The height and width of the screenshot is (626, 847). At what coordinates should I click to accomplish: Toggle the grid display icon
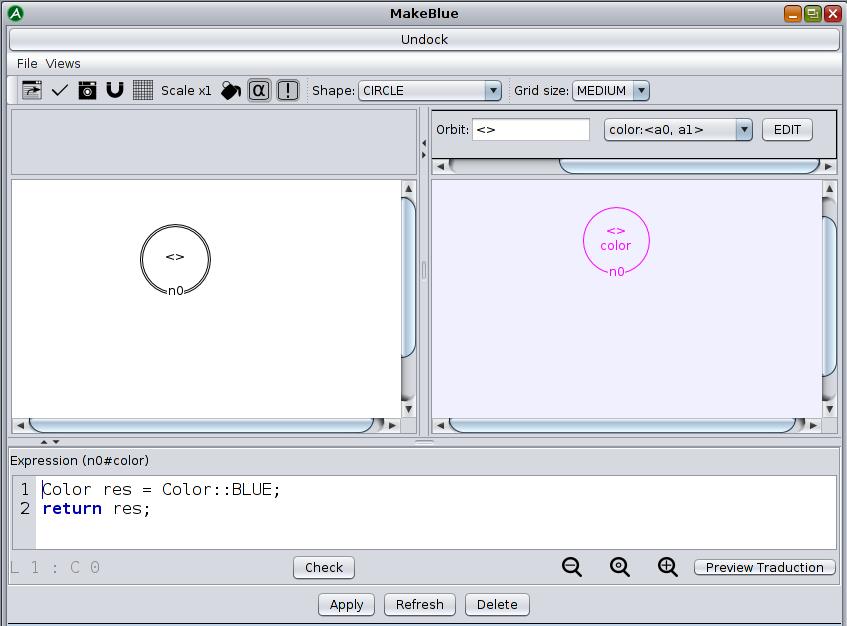pos(143,90)
